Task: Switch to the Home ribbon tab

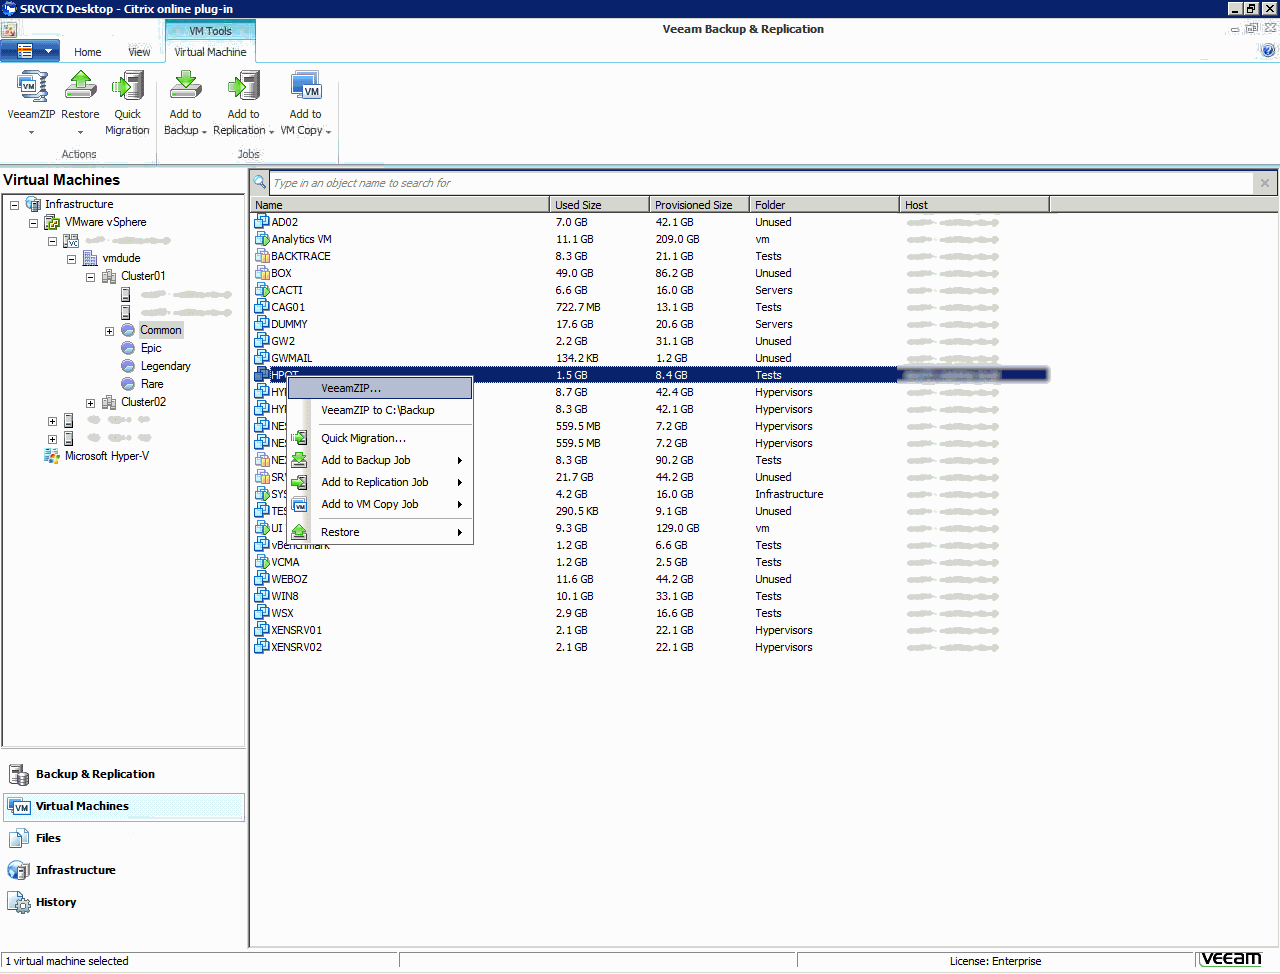Action: coord(87,52)
